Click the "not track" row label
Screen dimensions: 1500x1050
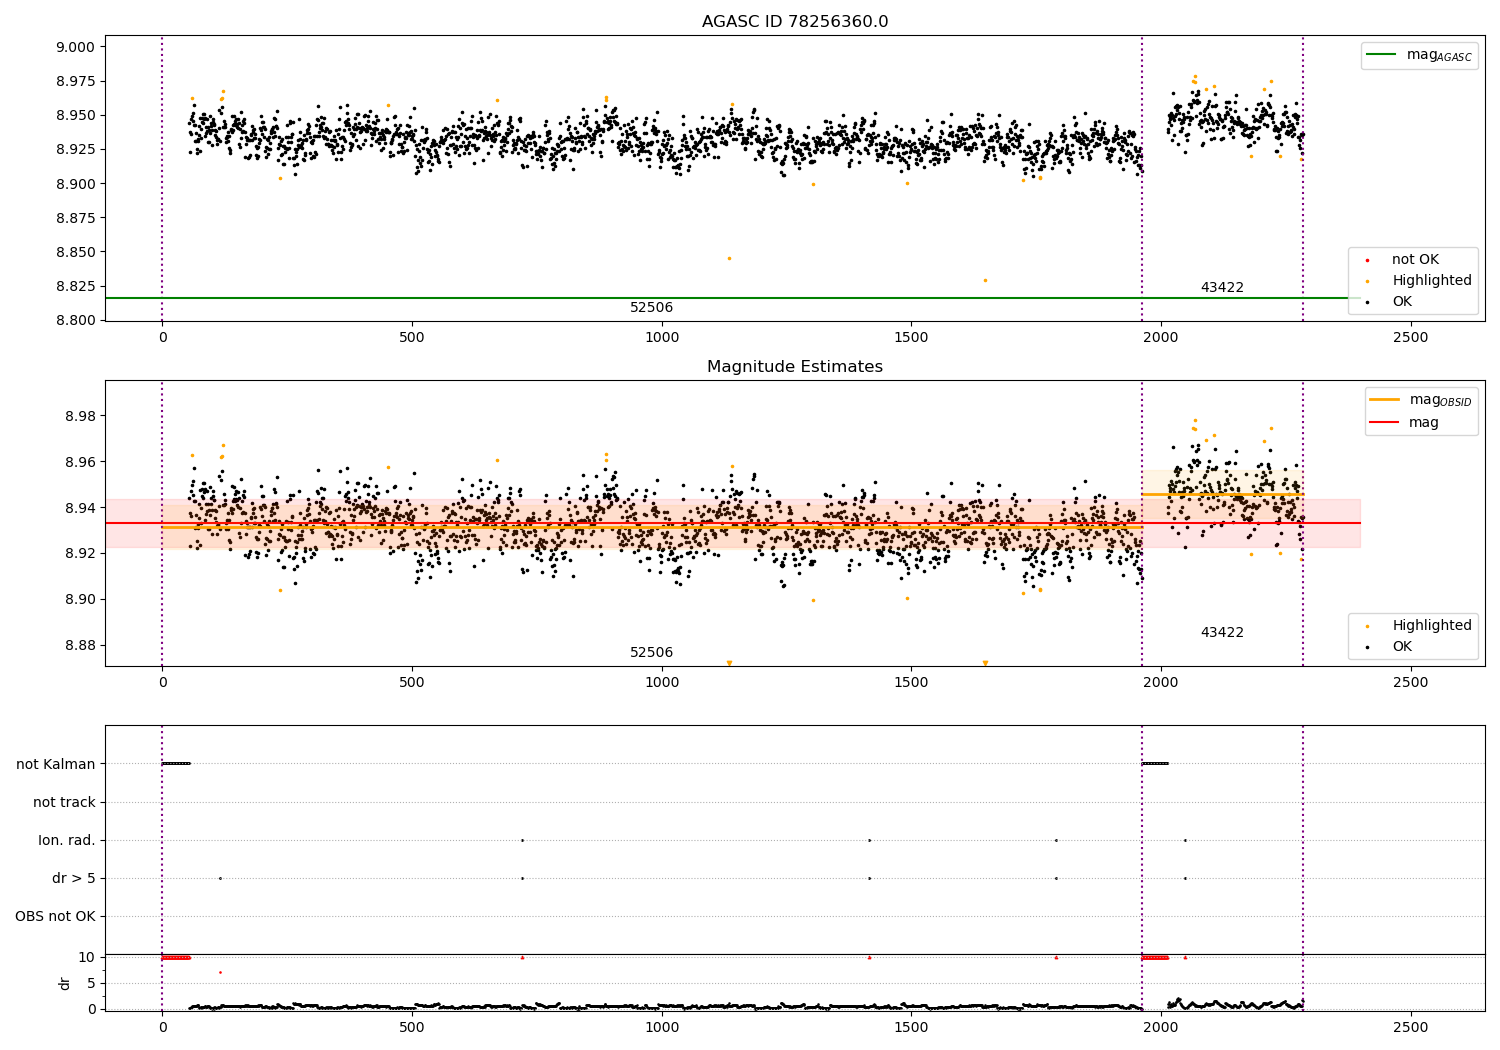pyautogui.click(x=64, y=803)
